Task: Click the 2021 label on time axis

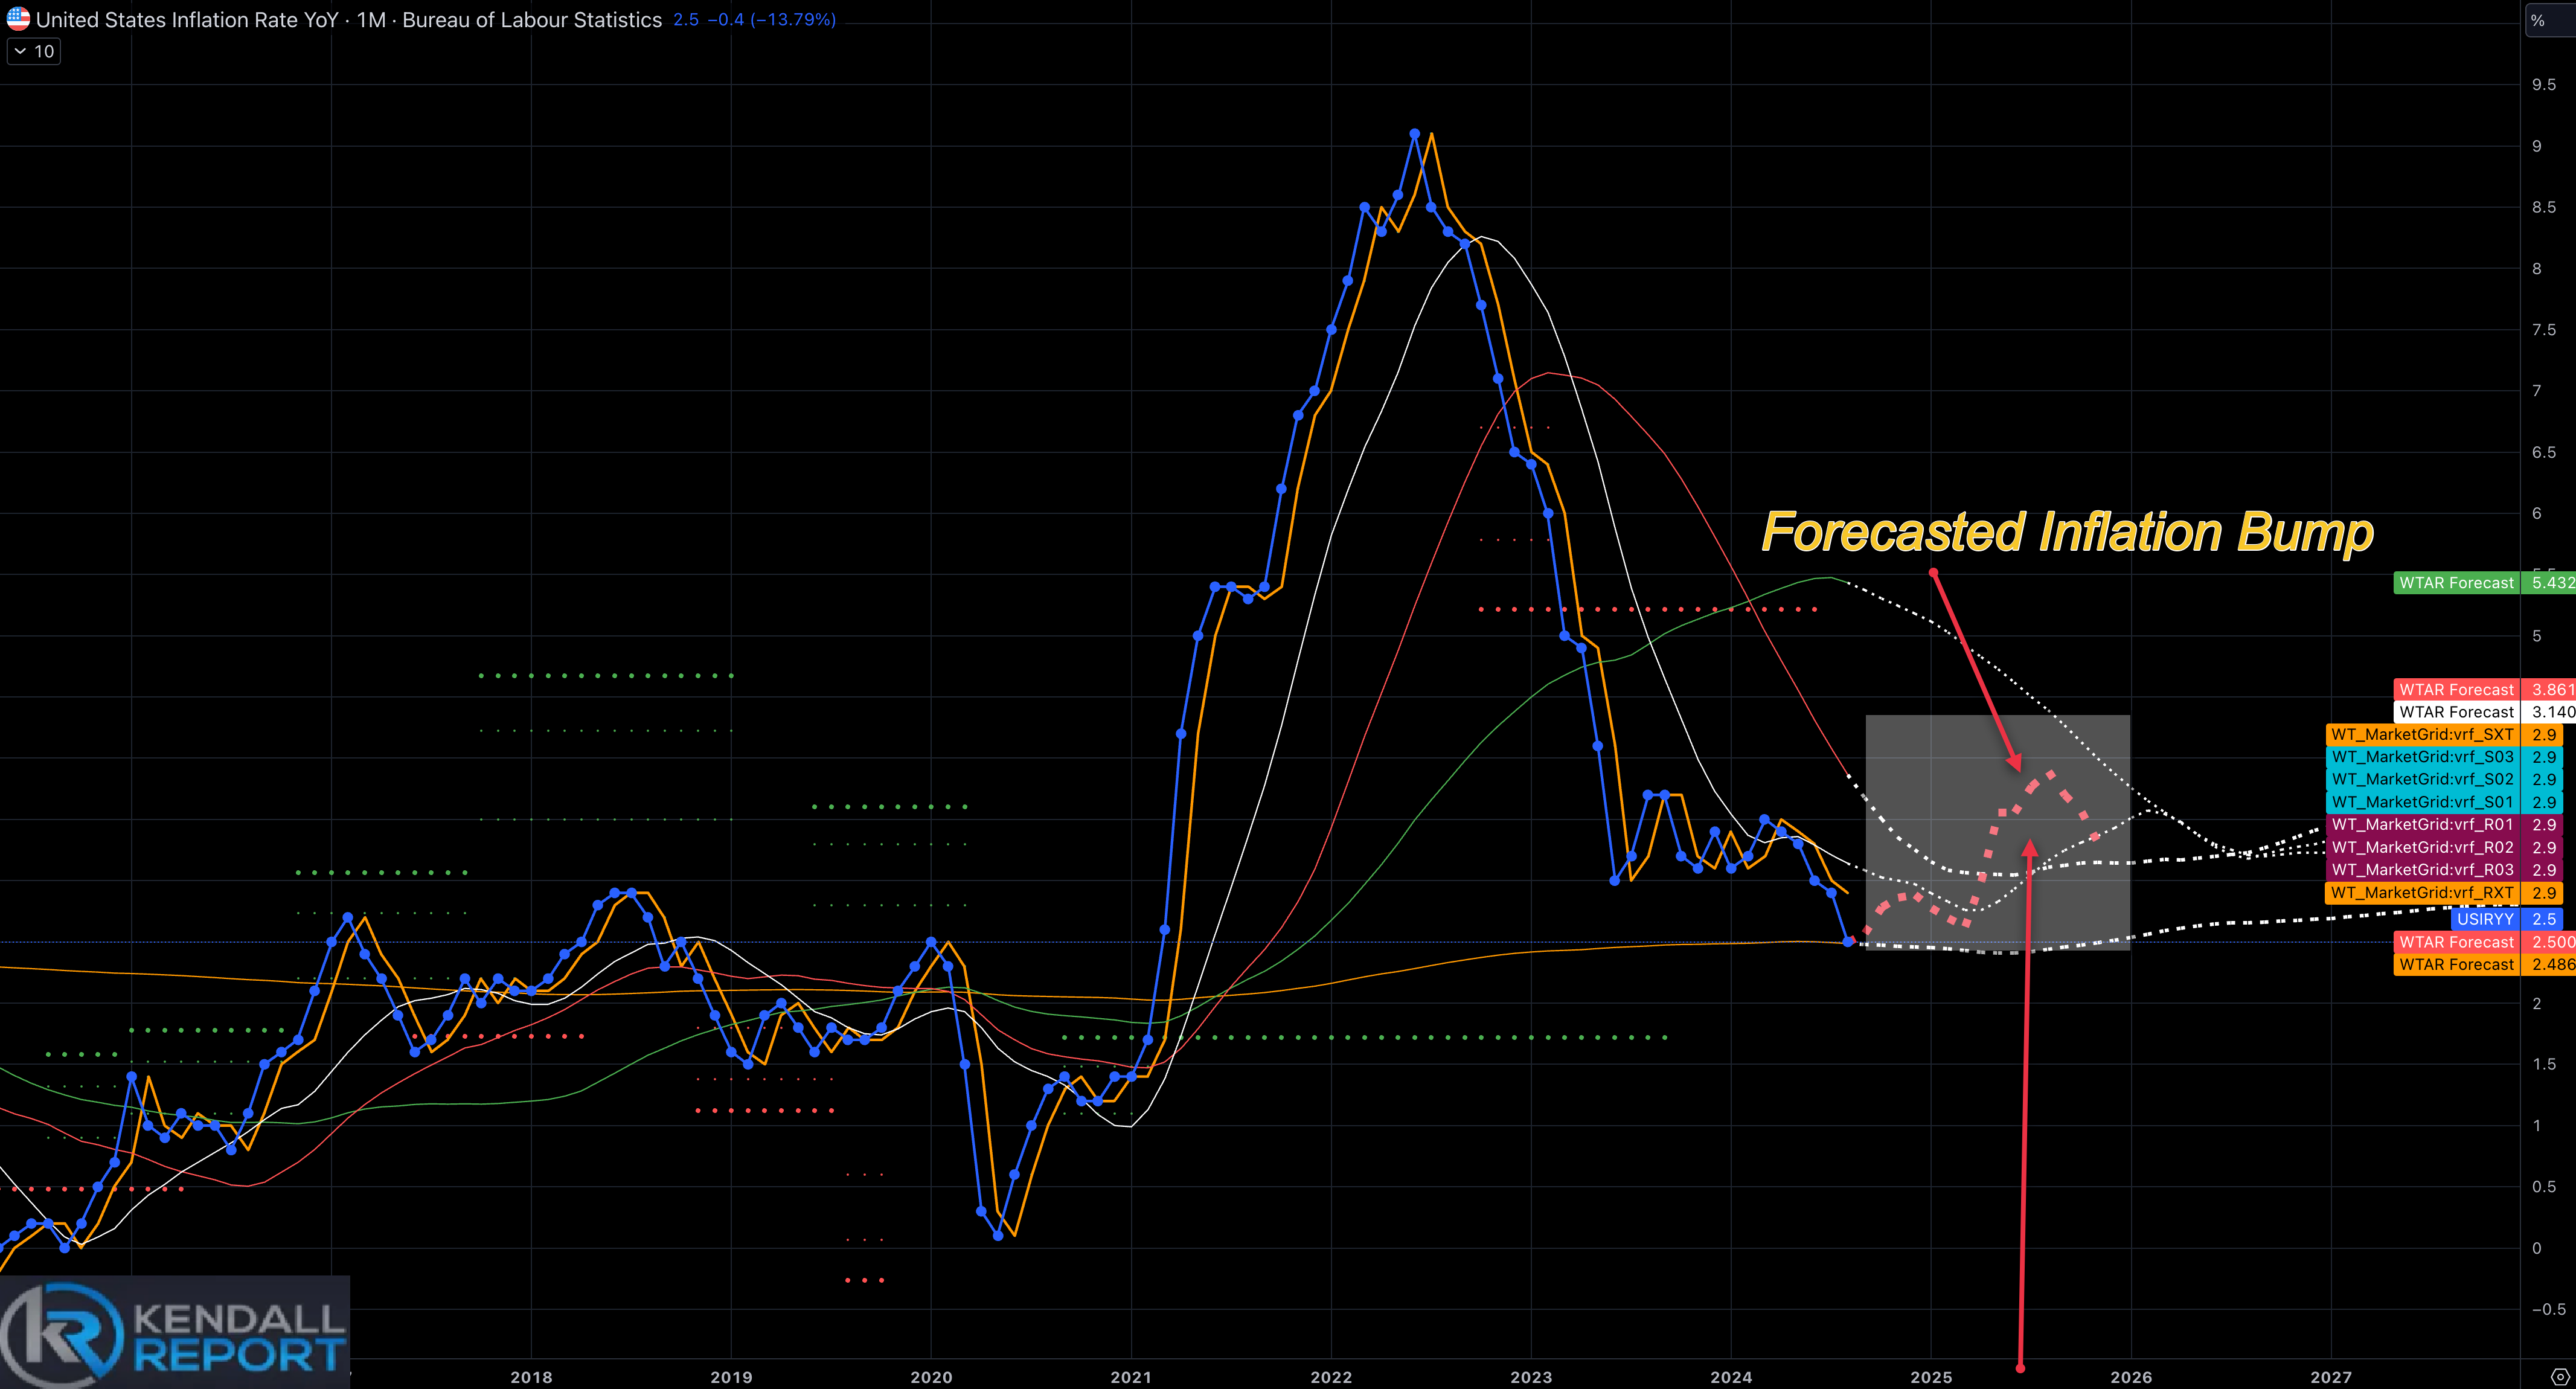Action: (x=1131, y=1377)
